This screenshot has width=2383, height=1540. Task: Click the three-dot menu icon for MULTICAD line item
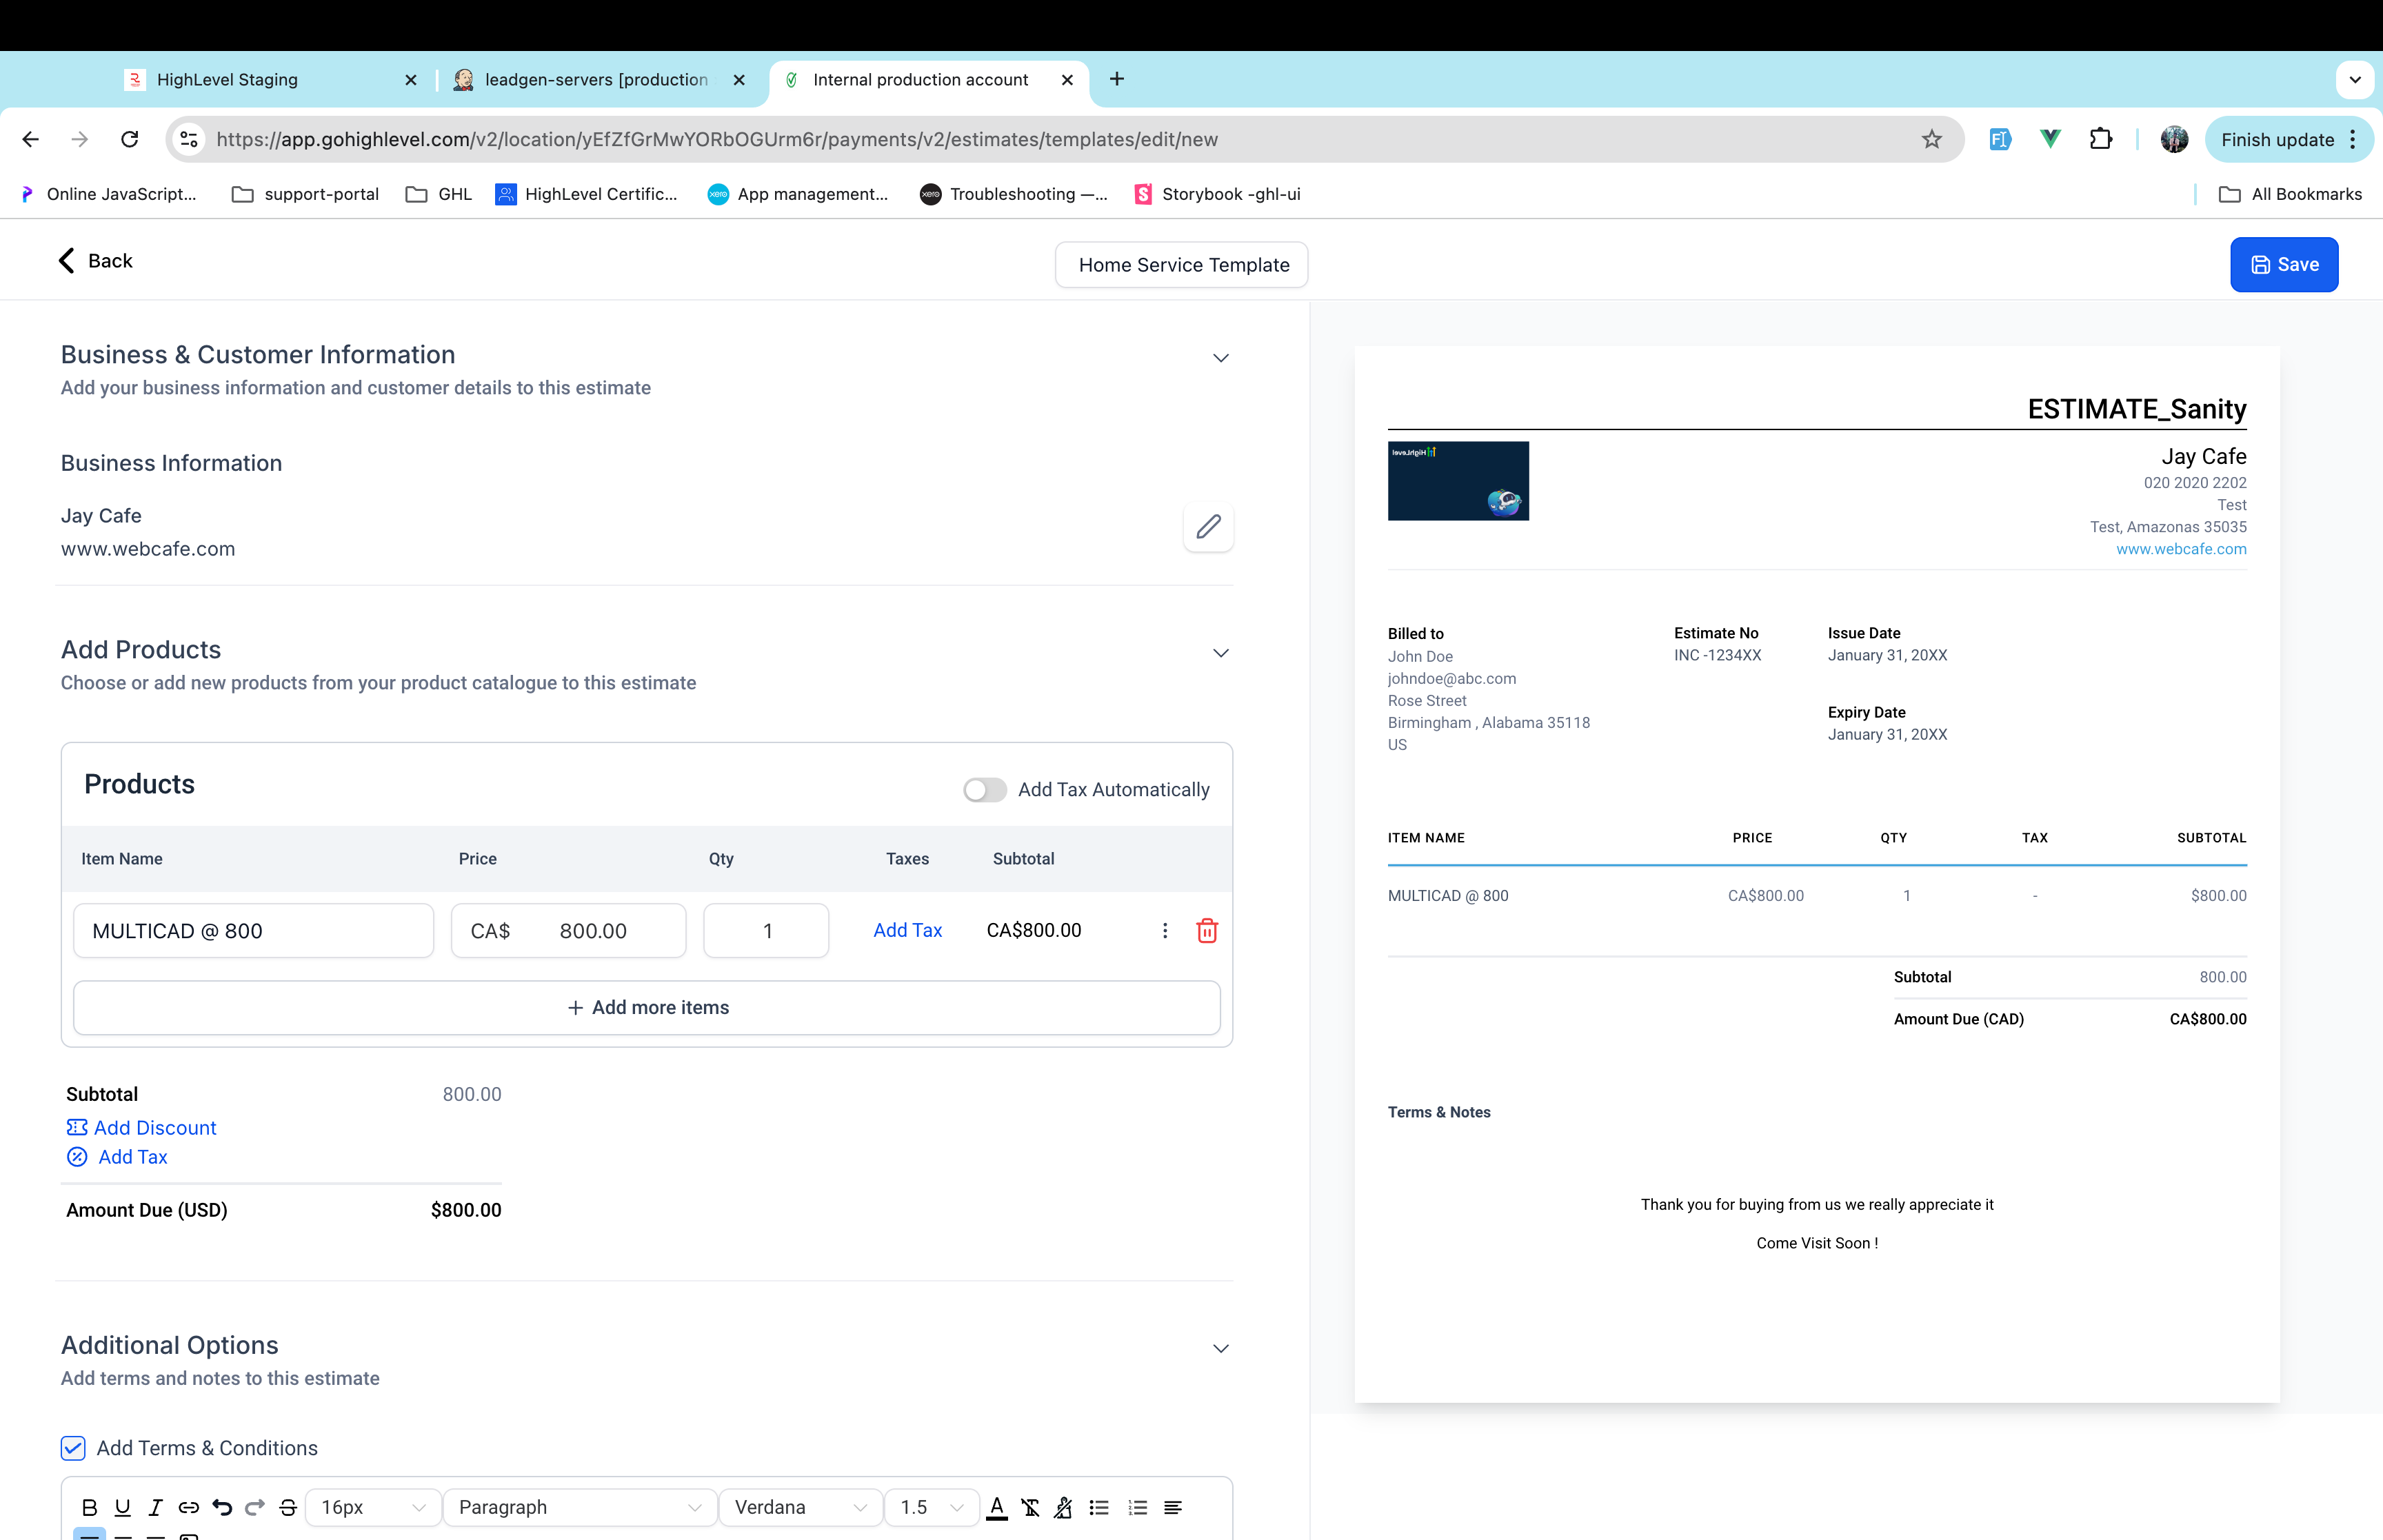(x=1165, y=929)
